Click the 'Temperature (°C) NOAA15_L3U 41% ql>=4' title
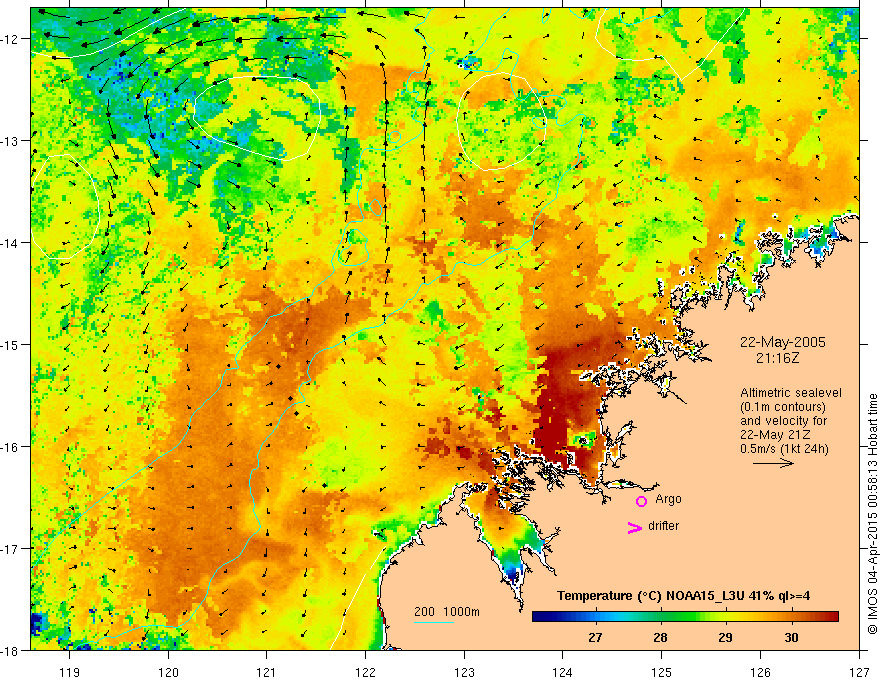This screenshot has height=680, width=880. 683,596
